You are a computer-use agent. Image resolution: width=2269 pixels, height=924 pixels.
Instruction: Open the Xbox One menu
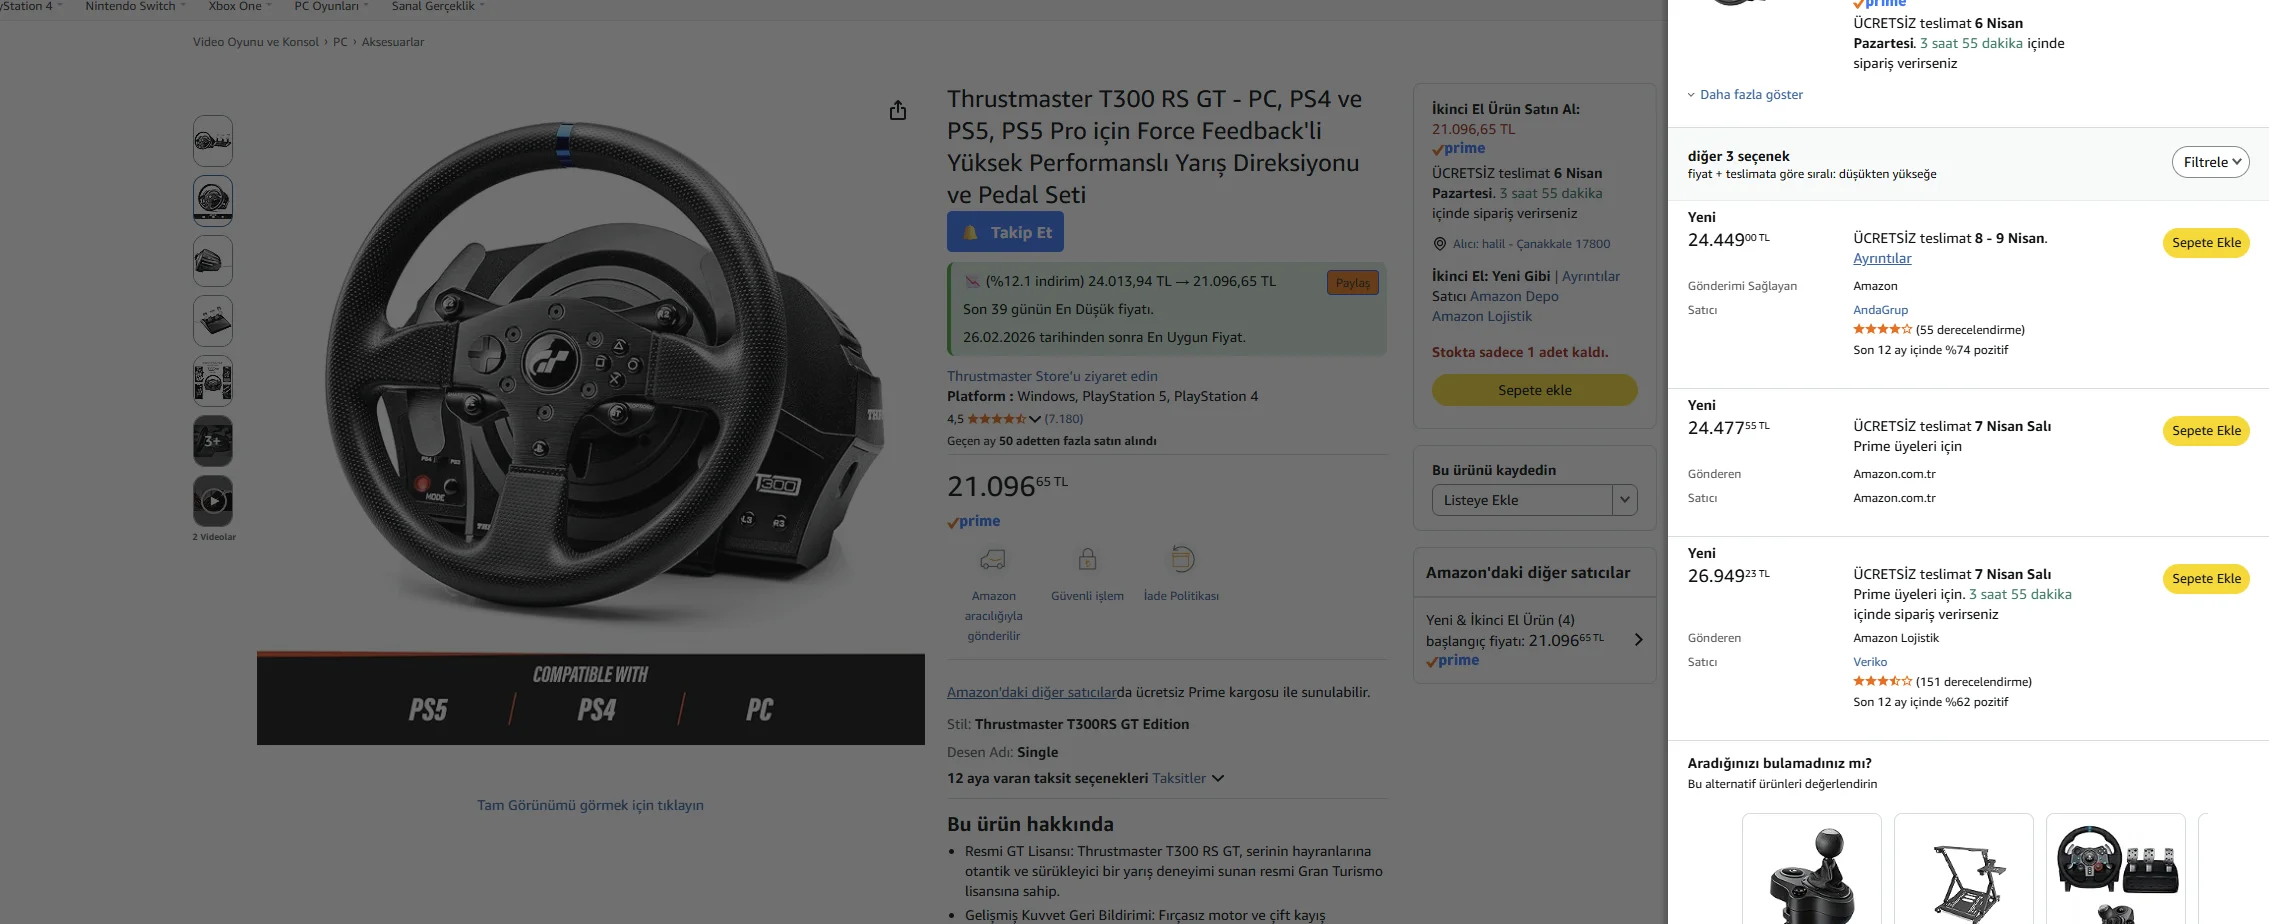(x=240, y=6)
